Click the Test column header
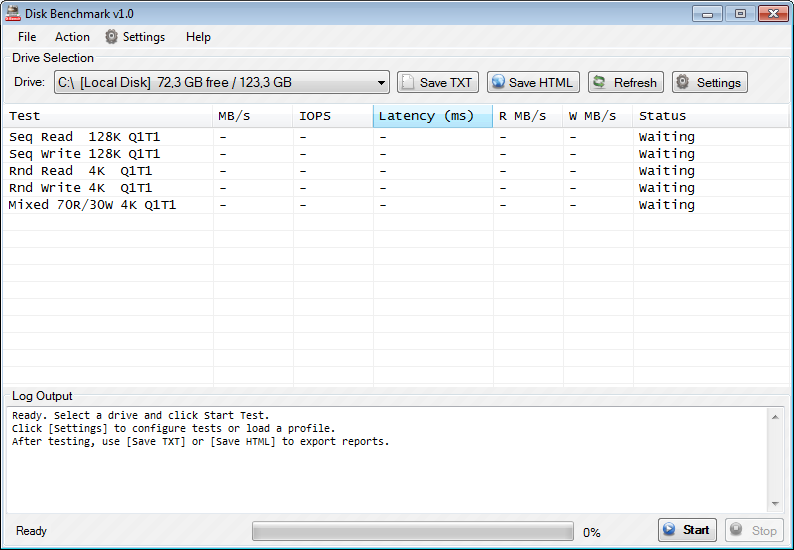The height and width of the screenshot is (550, 794). (x=107, y=116)
